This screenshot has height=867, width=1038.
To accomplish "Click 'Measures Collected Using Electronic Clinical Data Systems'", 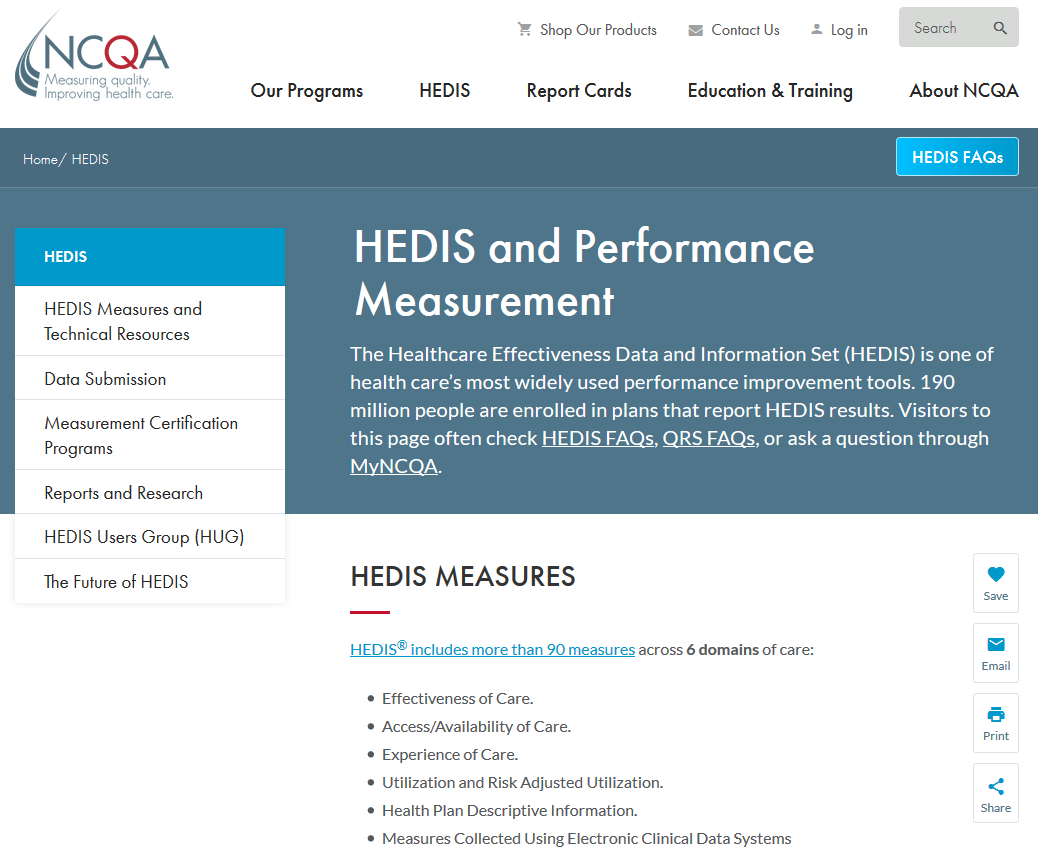I will coord(587,839).
